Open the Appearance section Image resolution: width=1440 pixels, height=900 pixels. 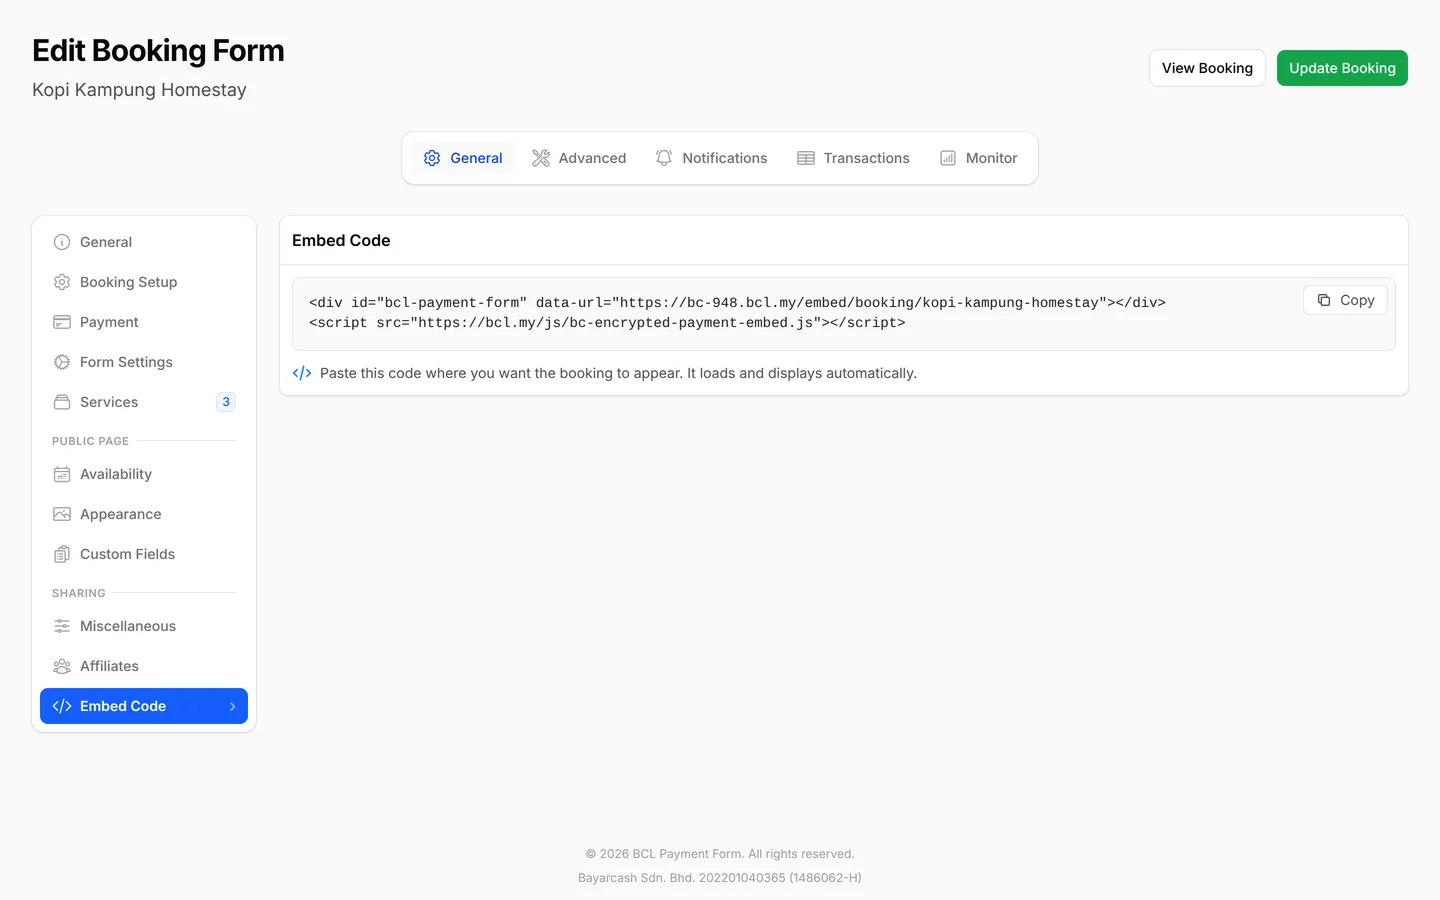[x=144, y=514]
